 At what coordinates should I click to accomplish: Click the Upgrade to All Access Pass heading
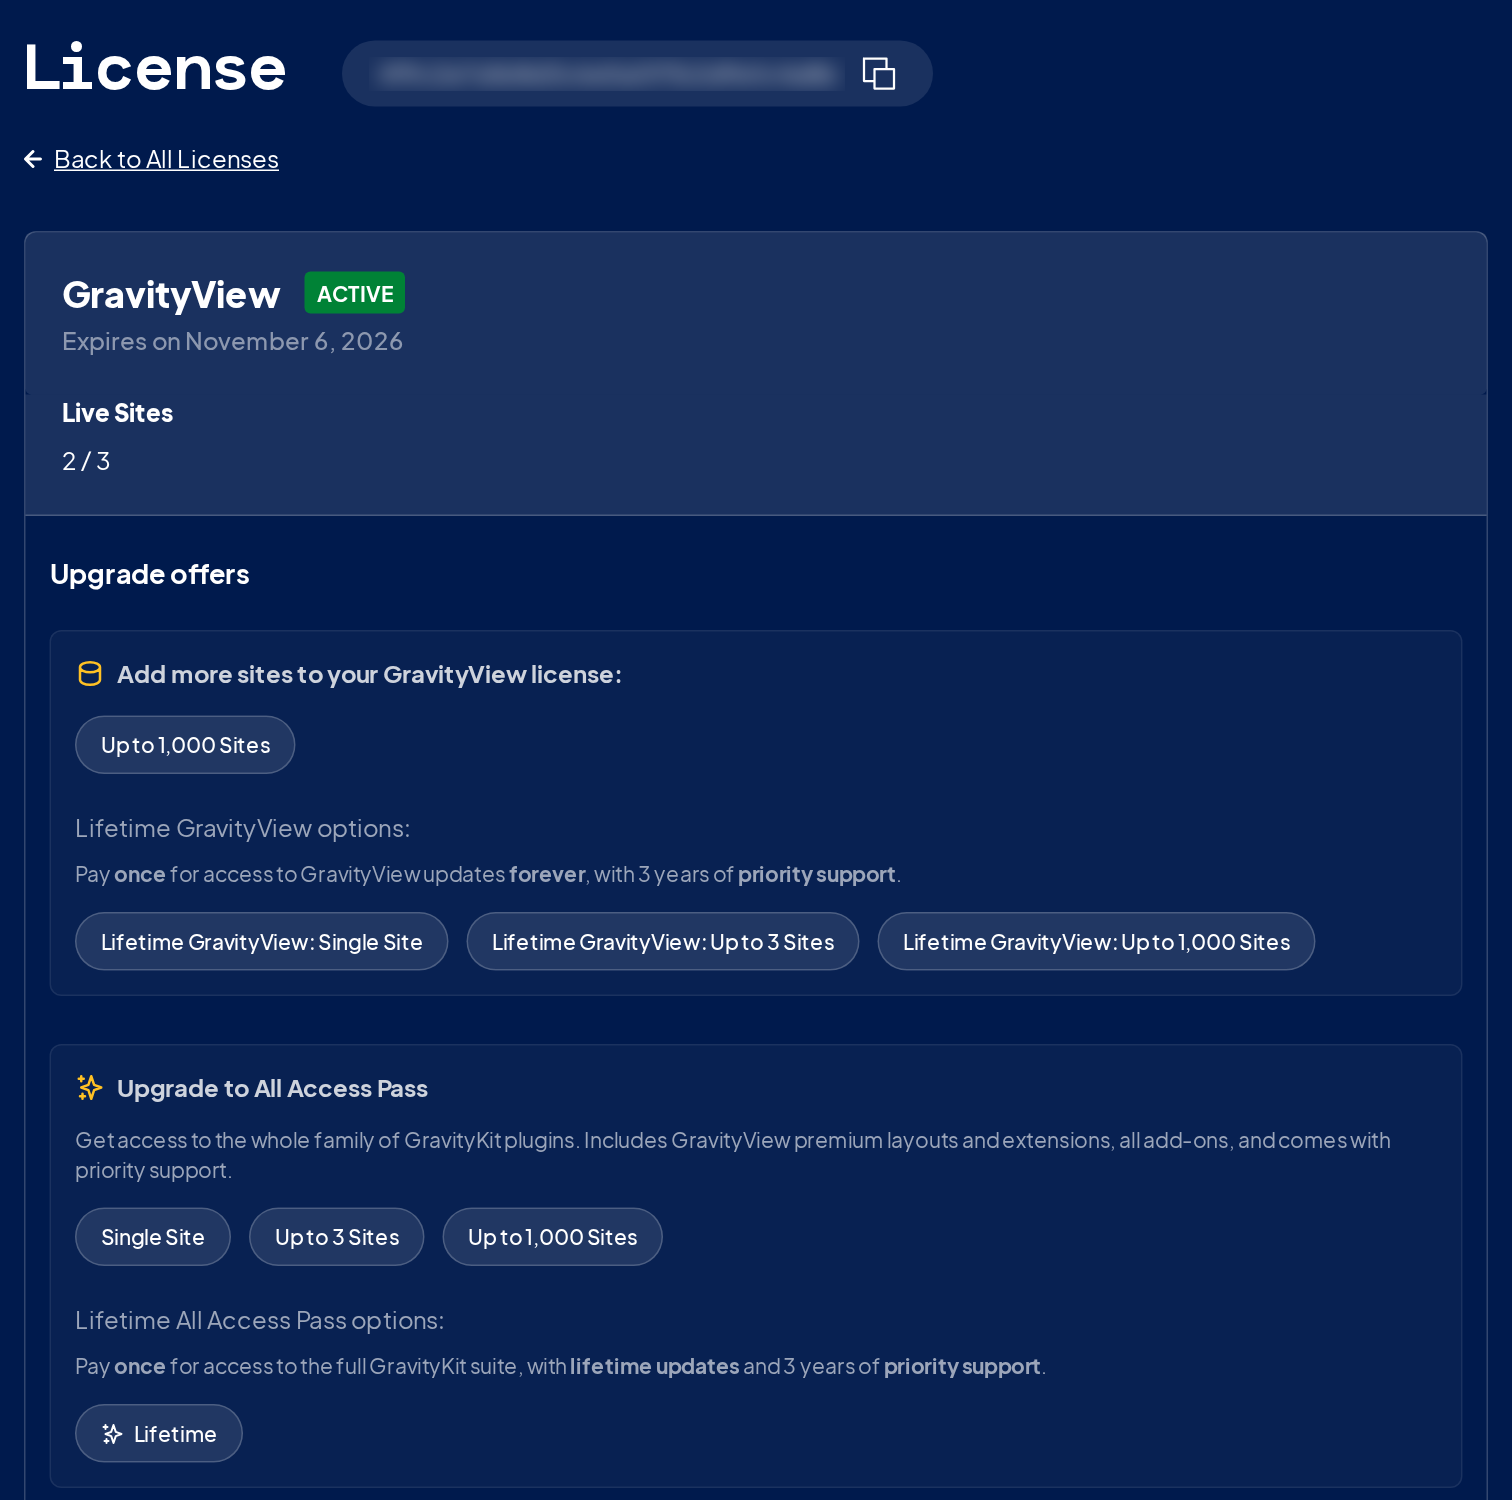click(272, 1088)
